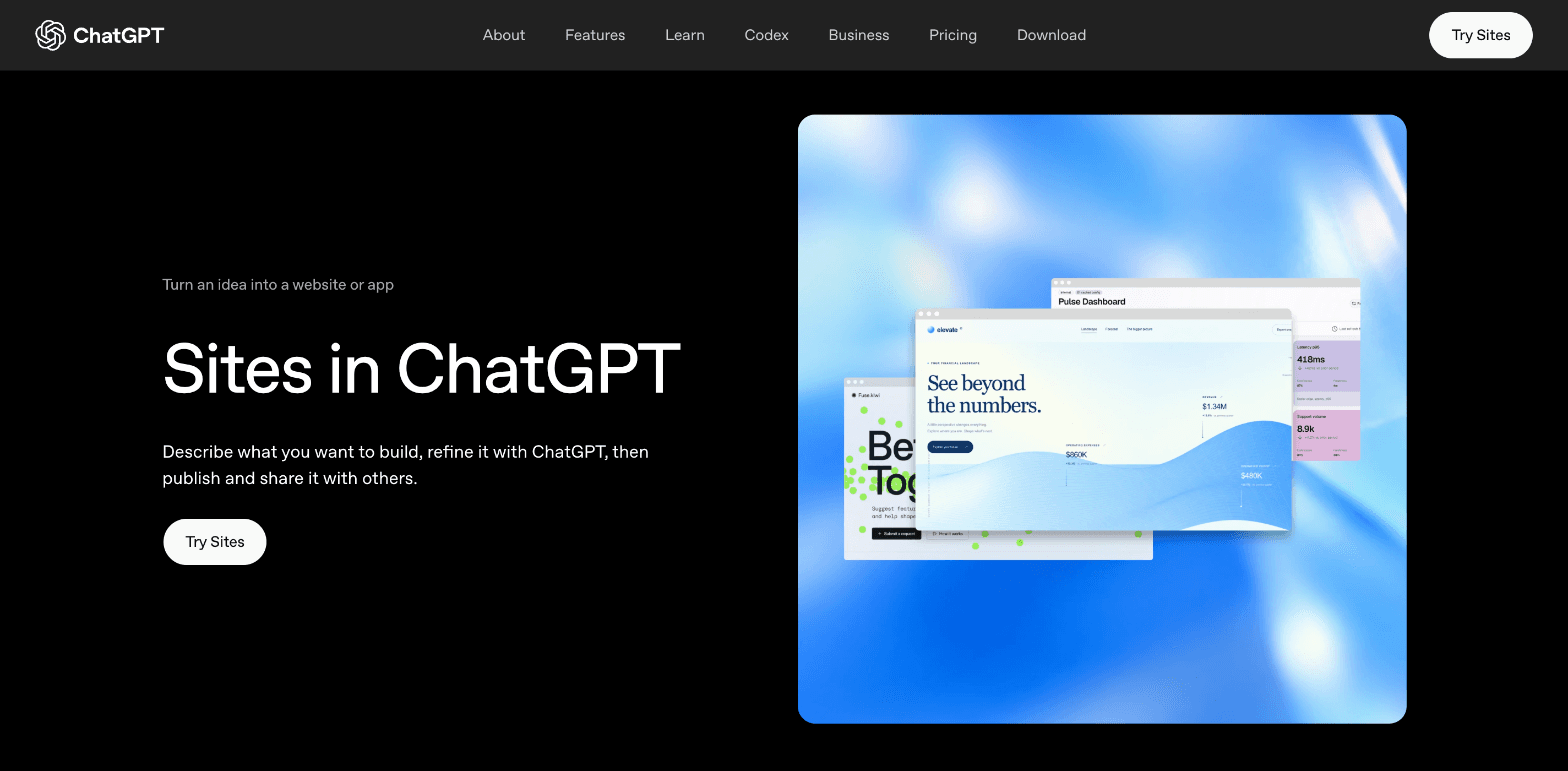Image resolution: width=1568 pixels, height=771 pixels.
Task: Open the About menu item
Action: 504,35
